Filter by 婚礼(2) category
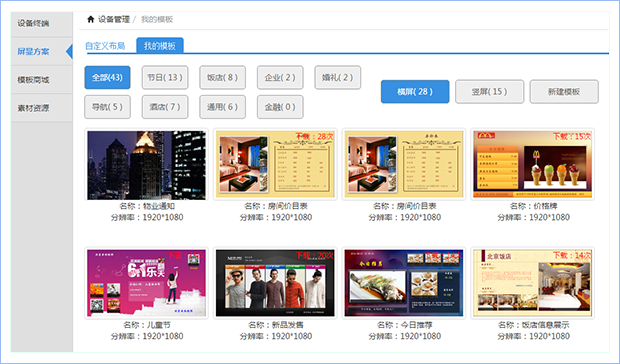Screen dimensions: 620x364 tap(338, 77)
